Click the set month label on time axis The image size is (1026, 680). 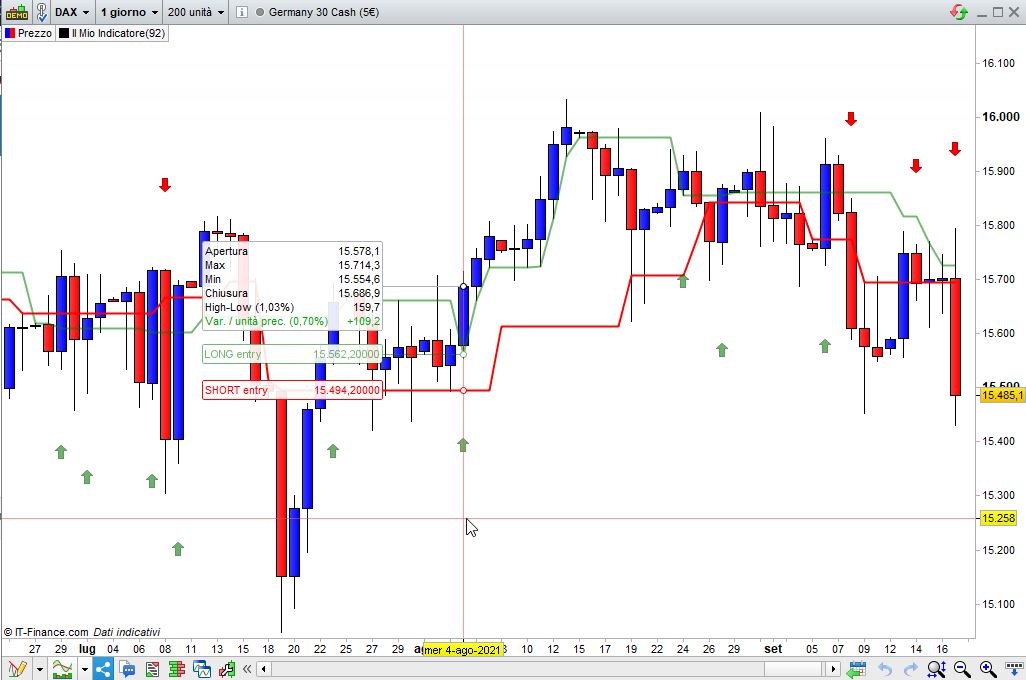pos(773,649)
